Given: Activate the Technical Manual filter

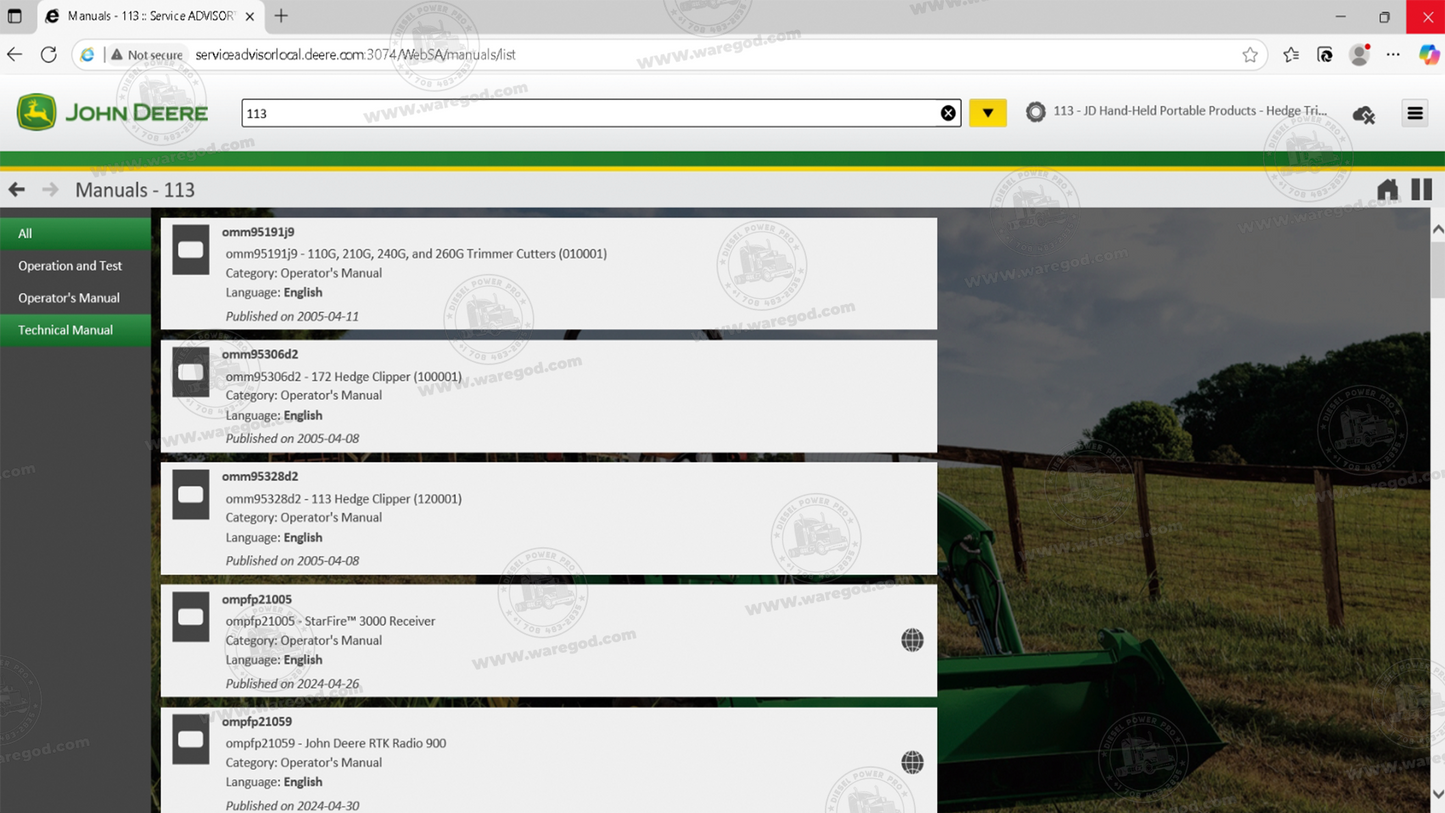Looking at the screenshot, I should 65,330.
